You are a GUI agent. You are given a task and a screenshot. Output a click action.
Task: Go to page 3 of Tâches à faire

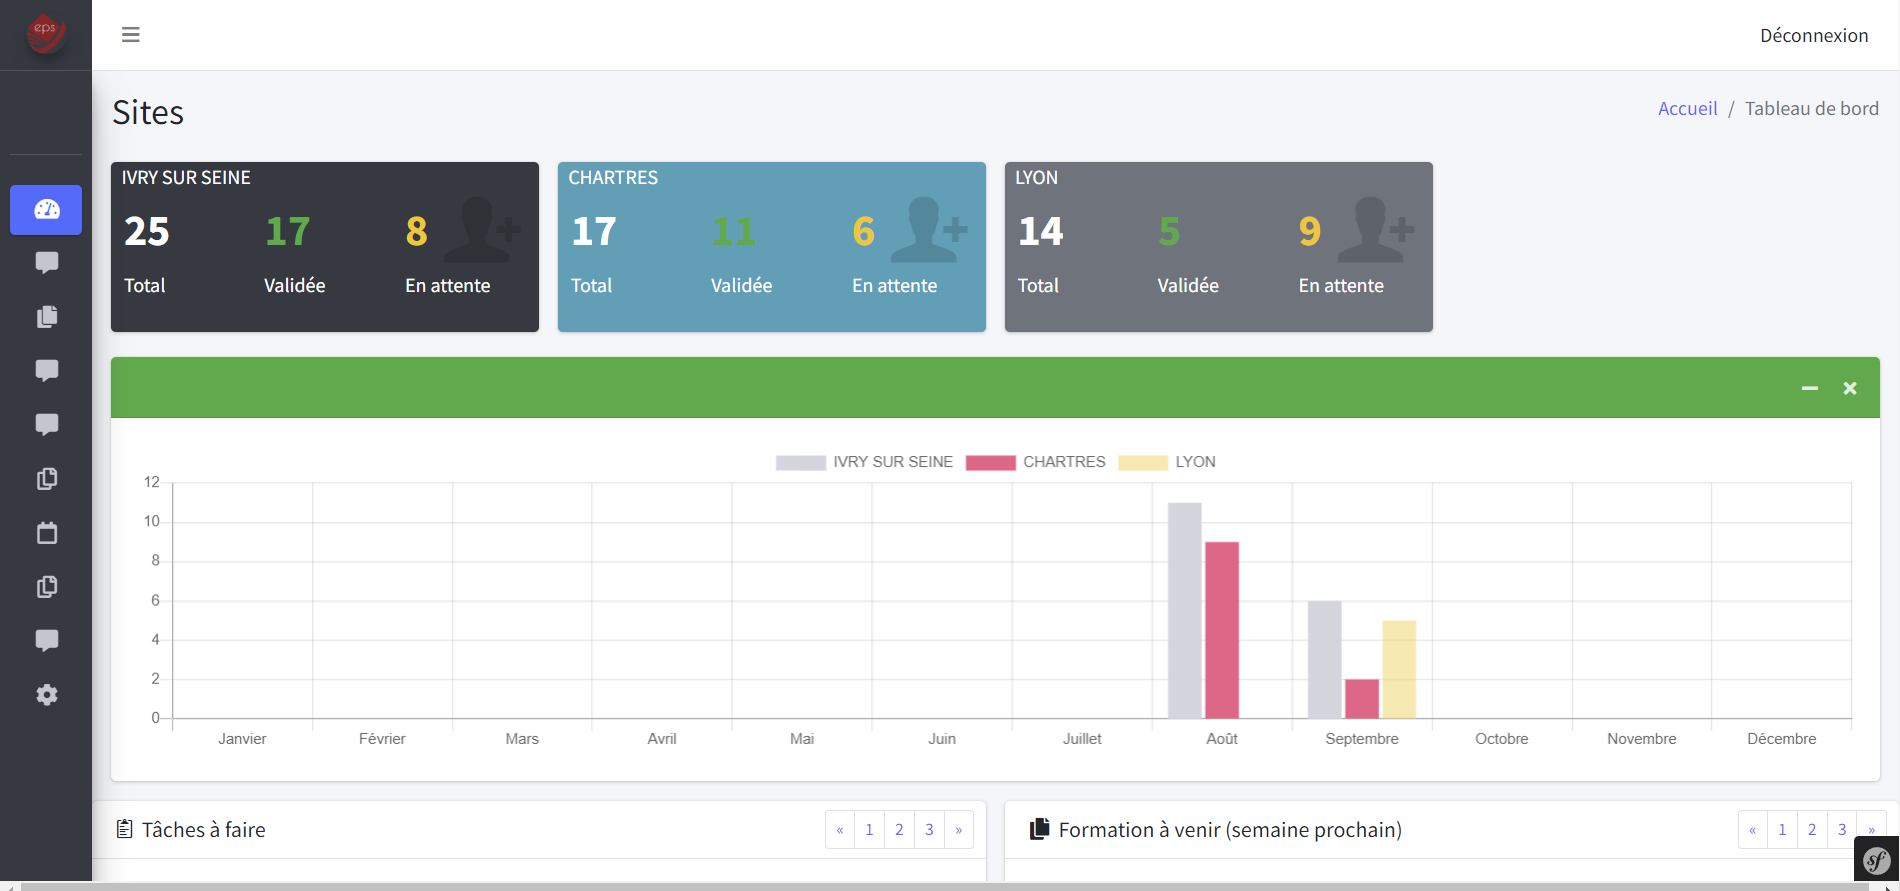(x=929, y=830)
